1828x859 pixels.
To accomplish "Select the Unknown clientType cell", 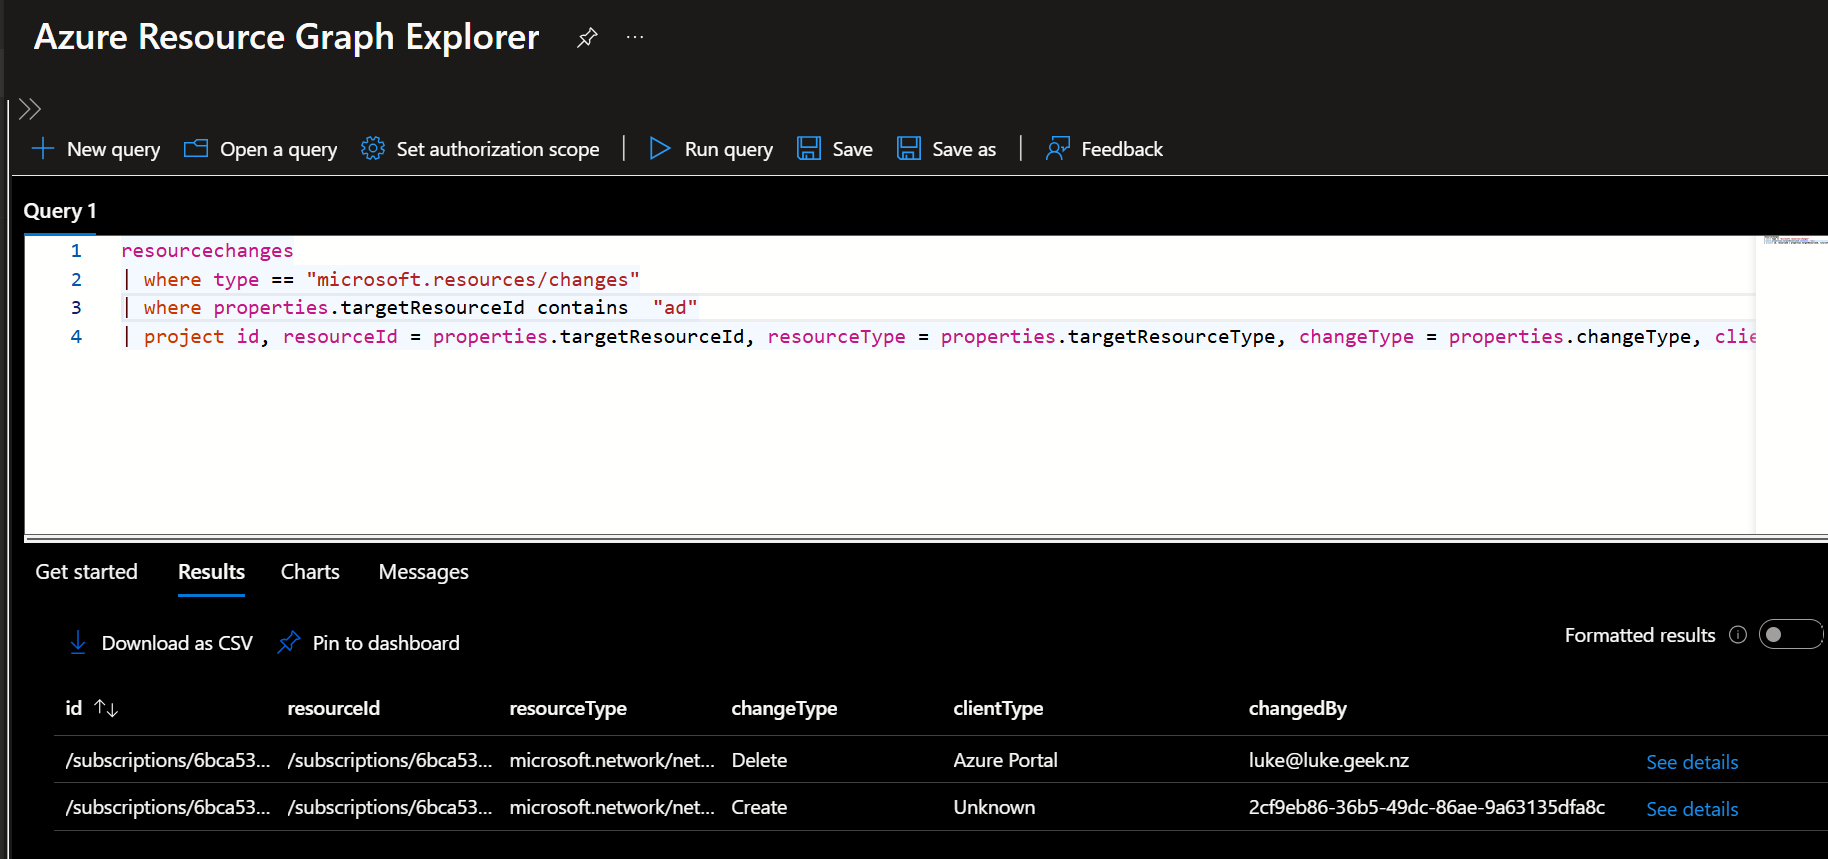I will [x=994, y=807].
